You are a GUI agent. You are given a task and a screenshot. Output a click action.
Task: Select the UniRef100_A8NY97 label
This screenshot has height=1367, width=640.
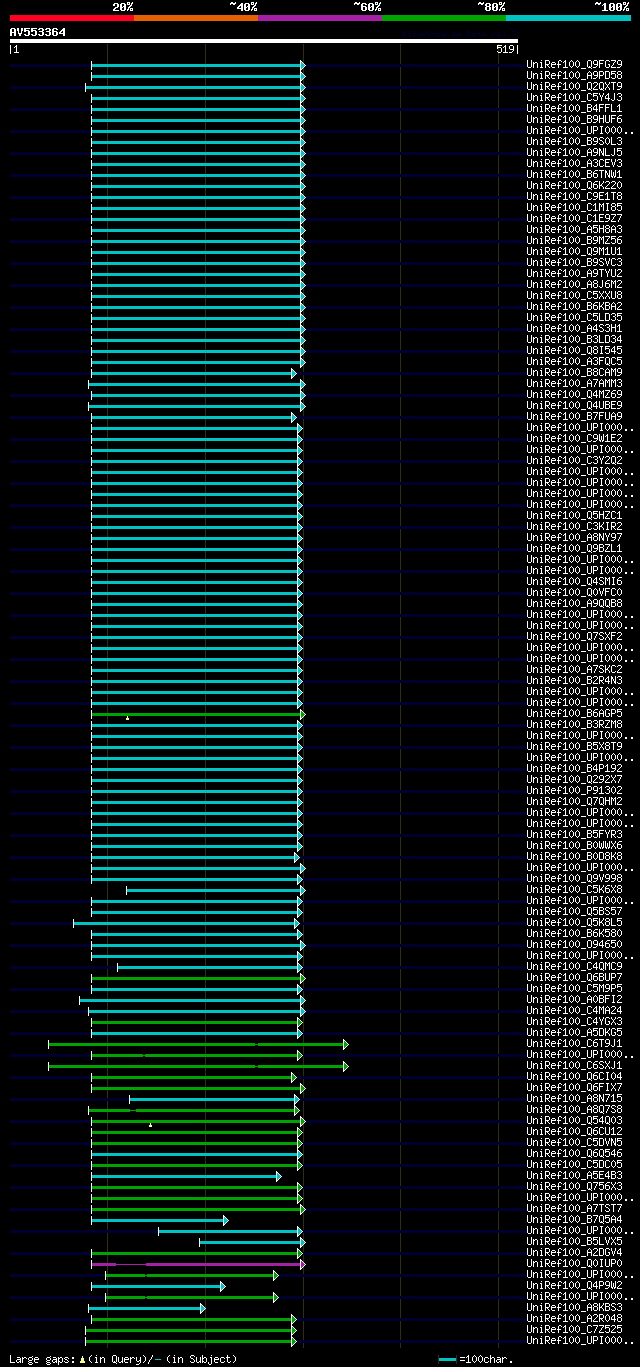point(574,537)
